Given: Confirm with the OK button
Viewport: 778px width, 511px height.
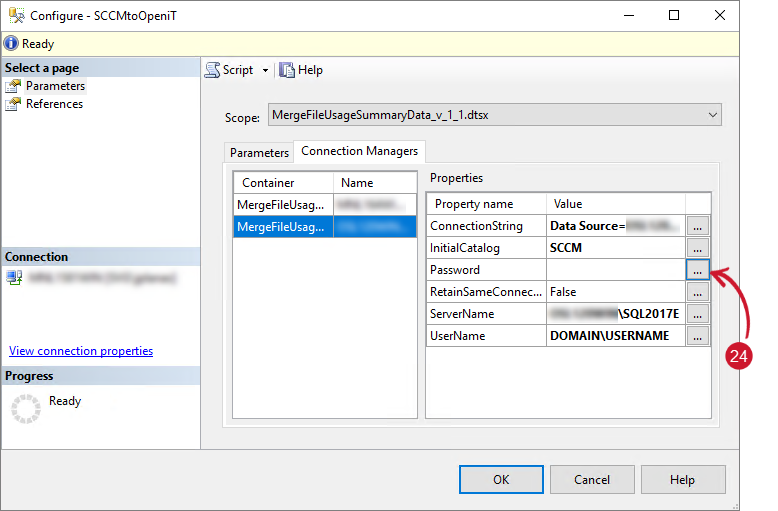Looking at the screenshot, I should (x=501, y=480).
